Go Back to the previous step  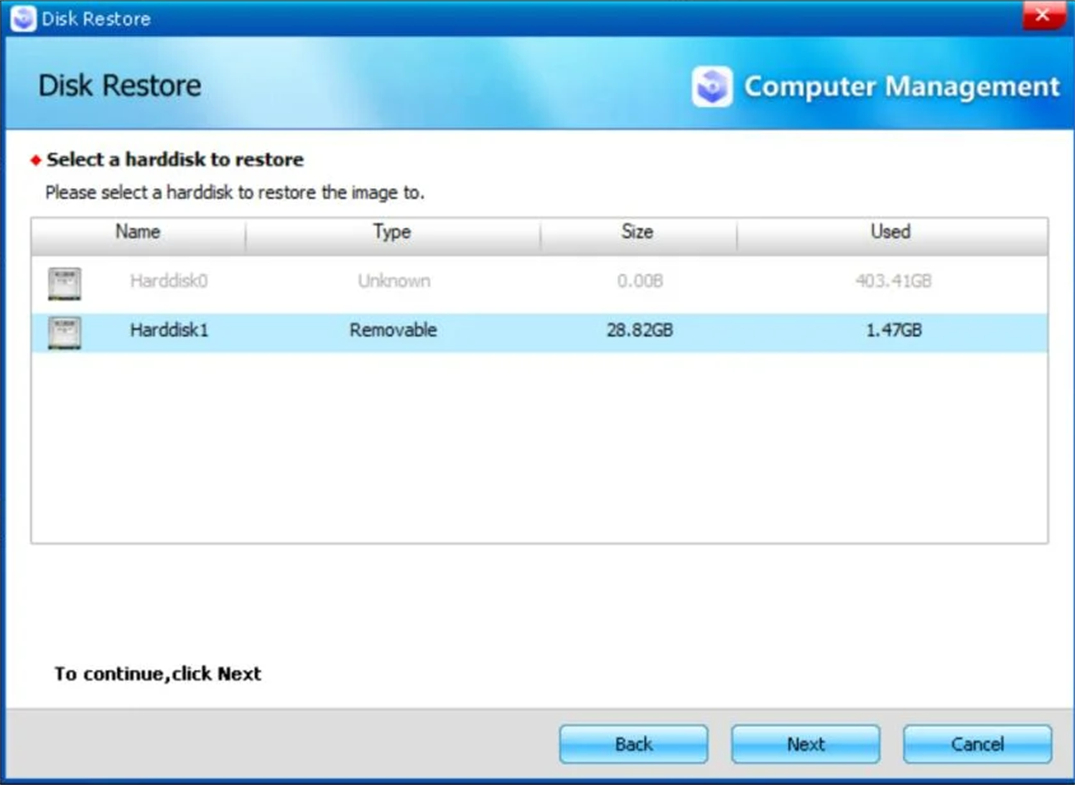click(633, 744)
